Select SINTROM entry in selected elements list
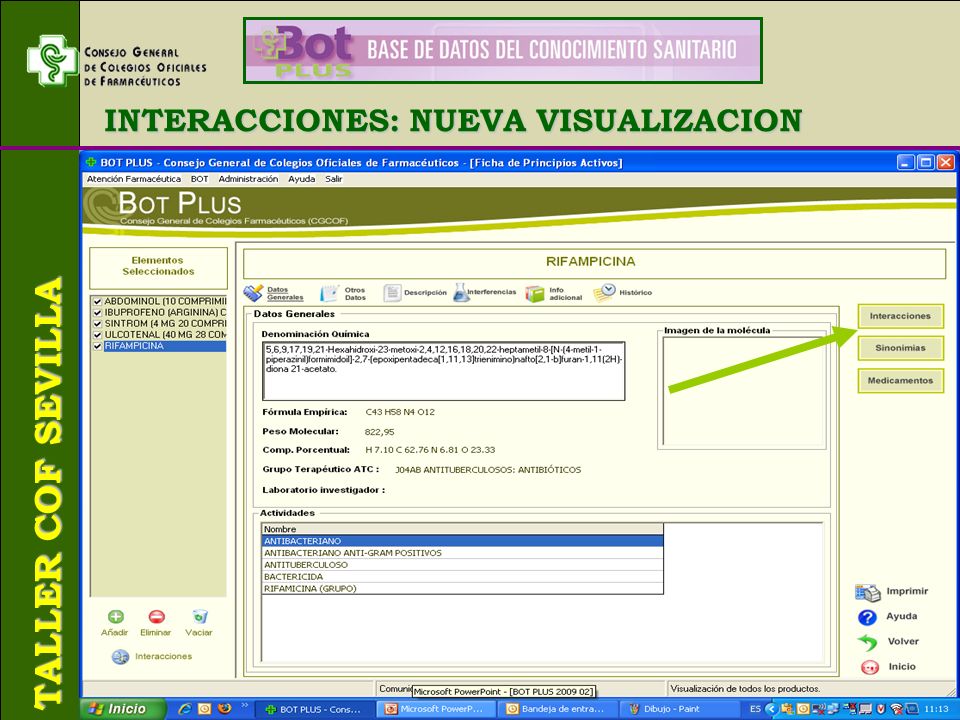Viewport: 960px width, 720px height. [x=165, y=324]
